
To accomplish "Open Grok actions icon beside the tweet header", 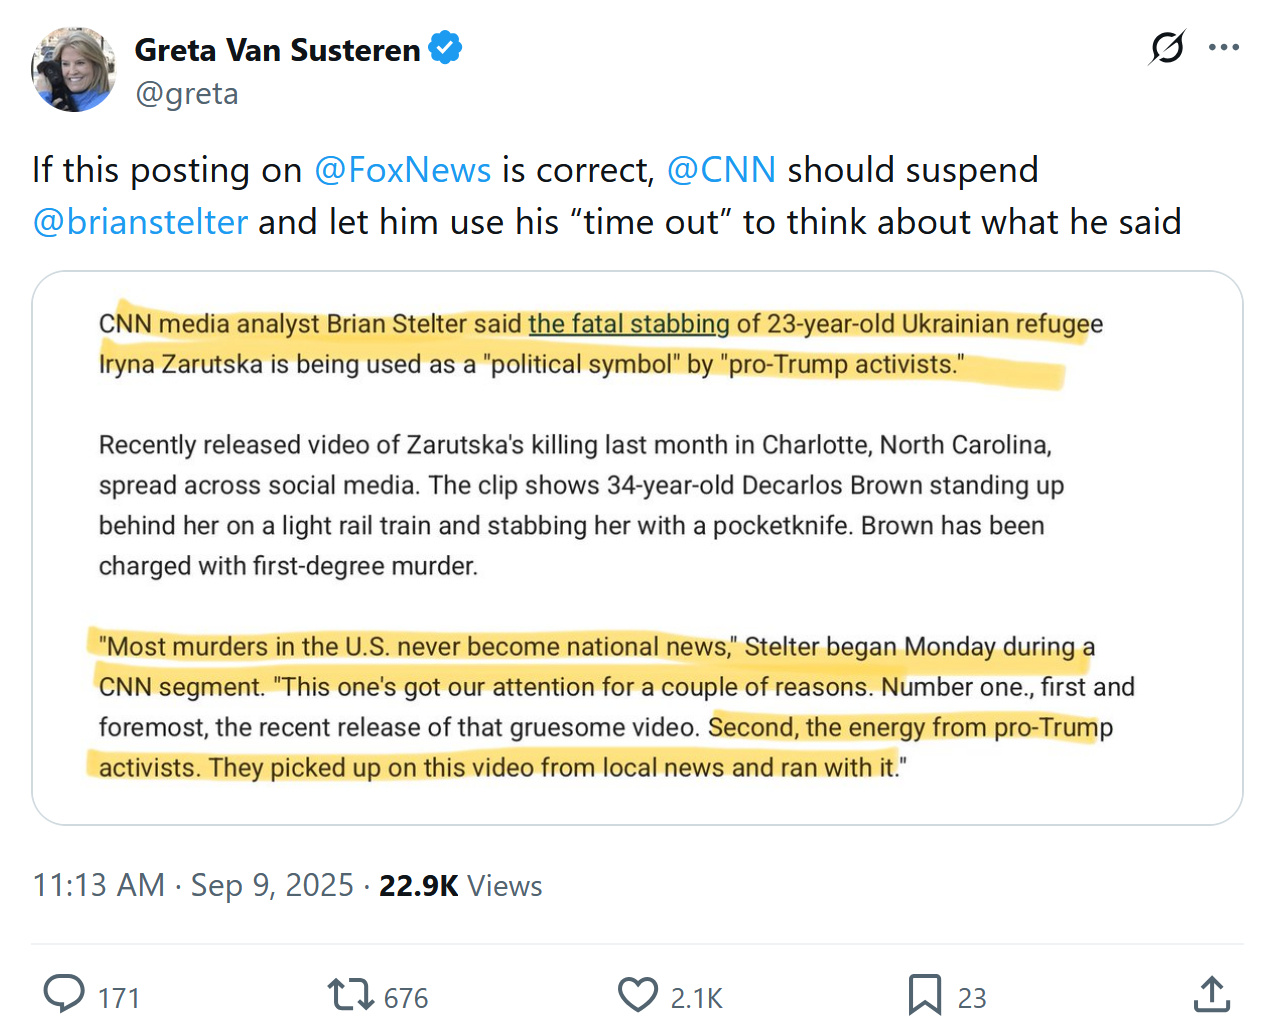I will click(1167, 47).
